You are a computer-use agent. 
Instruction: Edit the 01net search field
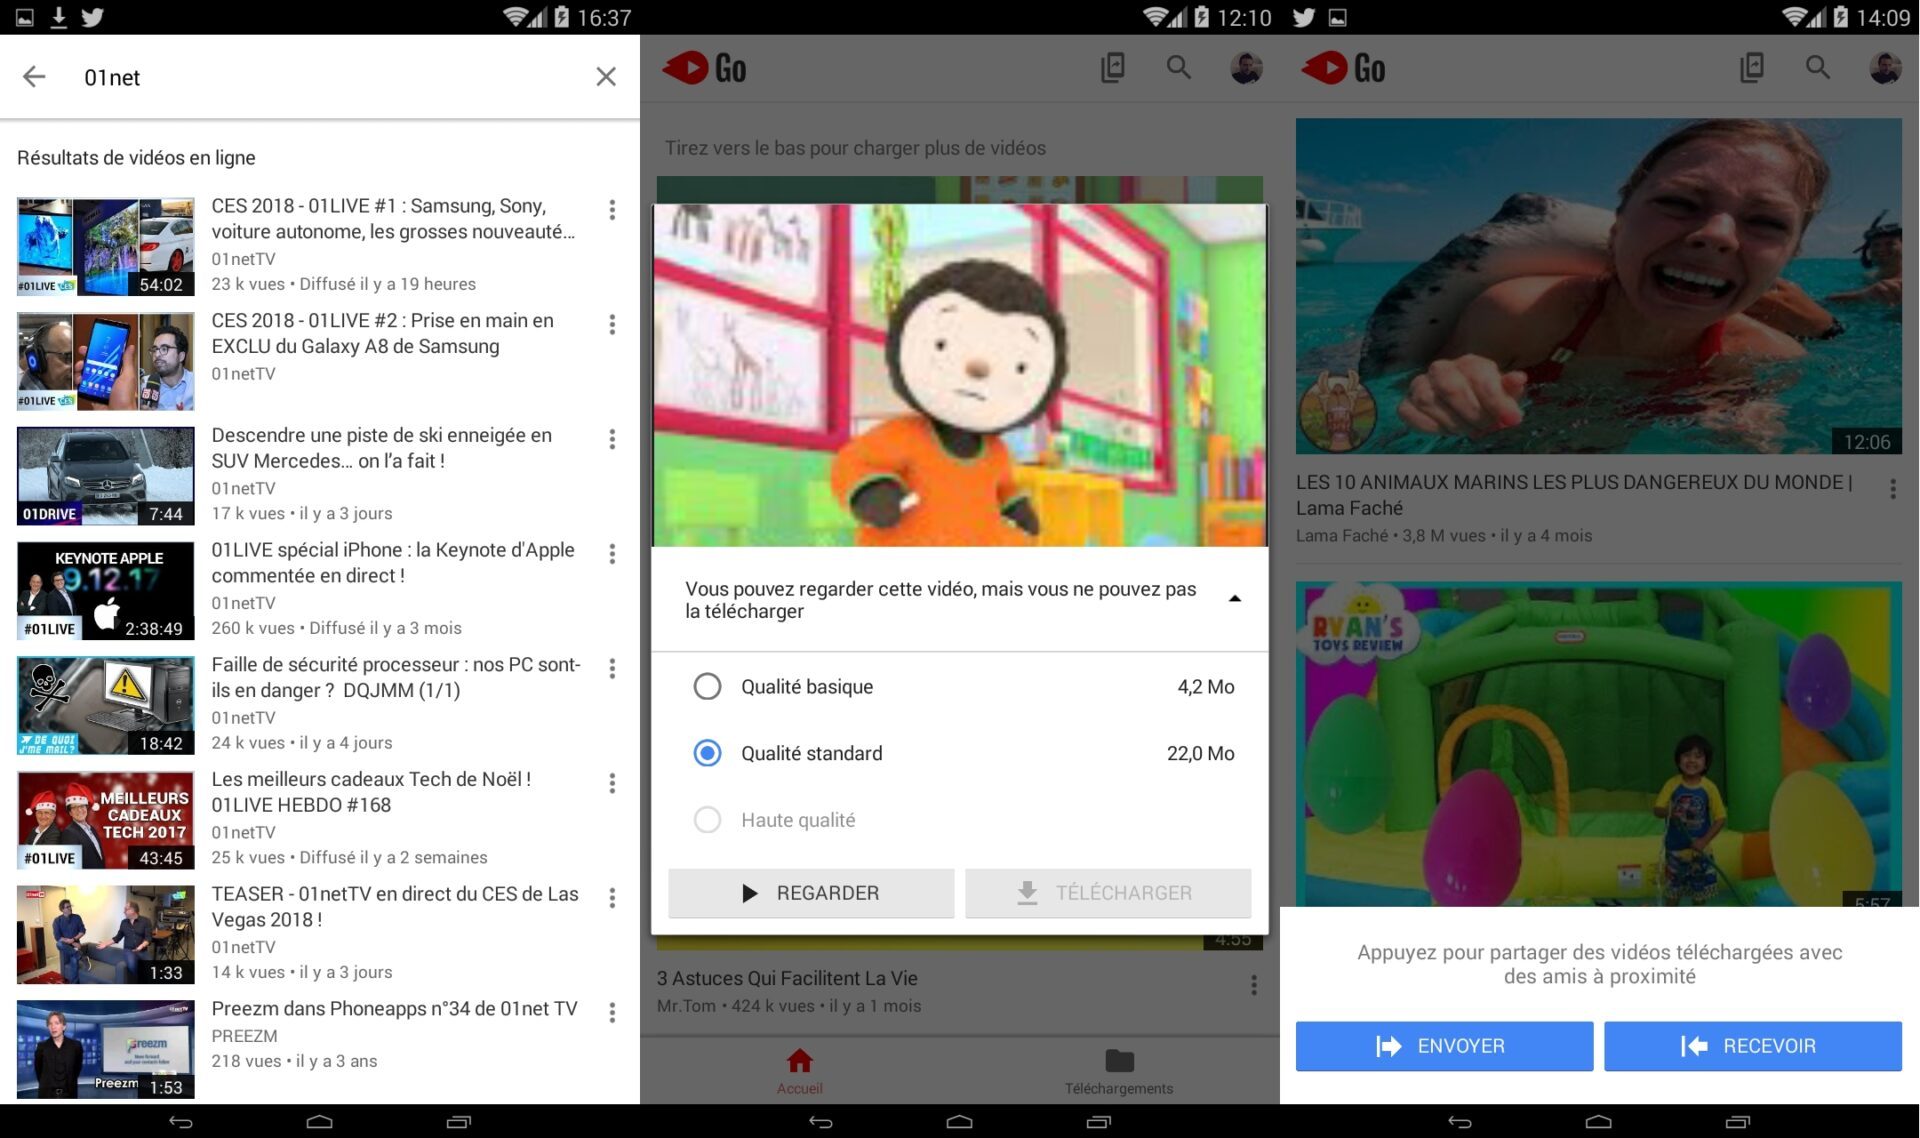(330, 77)
